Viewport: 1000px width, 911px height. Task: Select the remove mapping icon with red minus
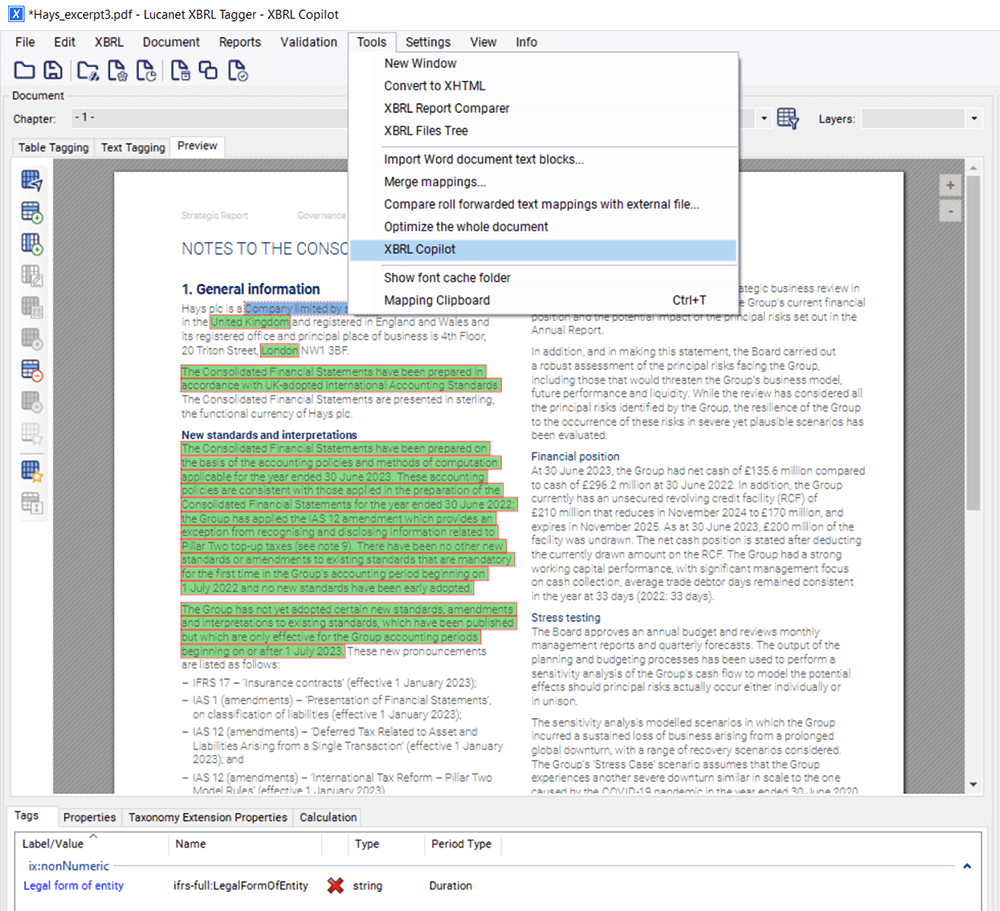click(30, 366)
